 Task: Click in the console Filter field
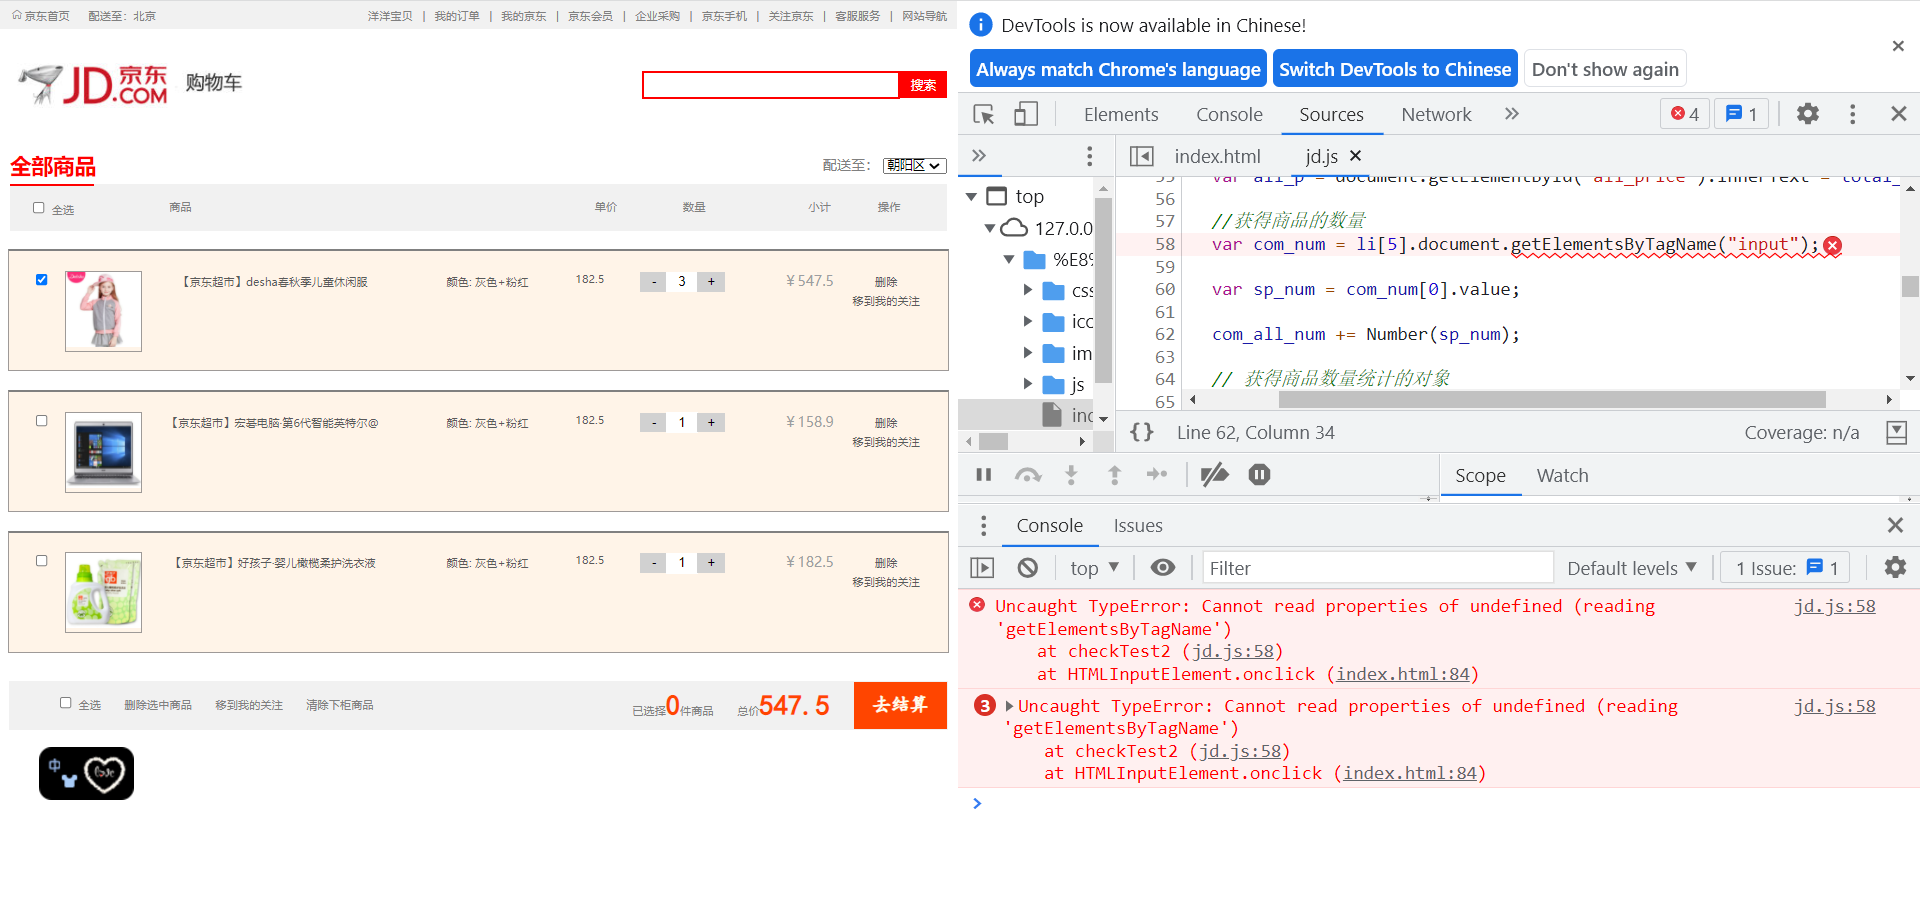(x=1378, y=568)
